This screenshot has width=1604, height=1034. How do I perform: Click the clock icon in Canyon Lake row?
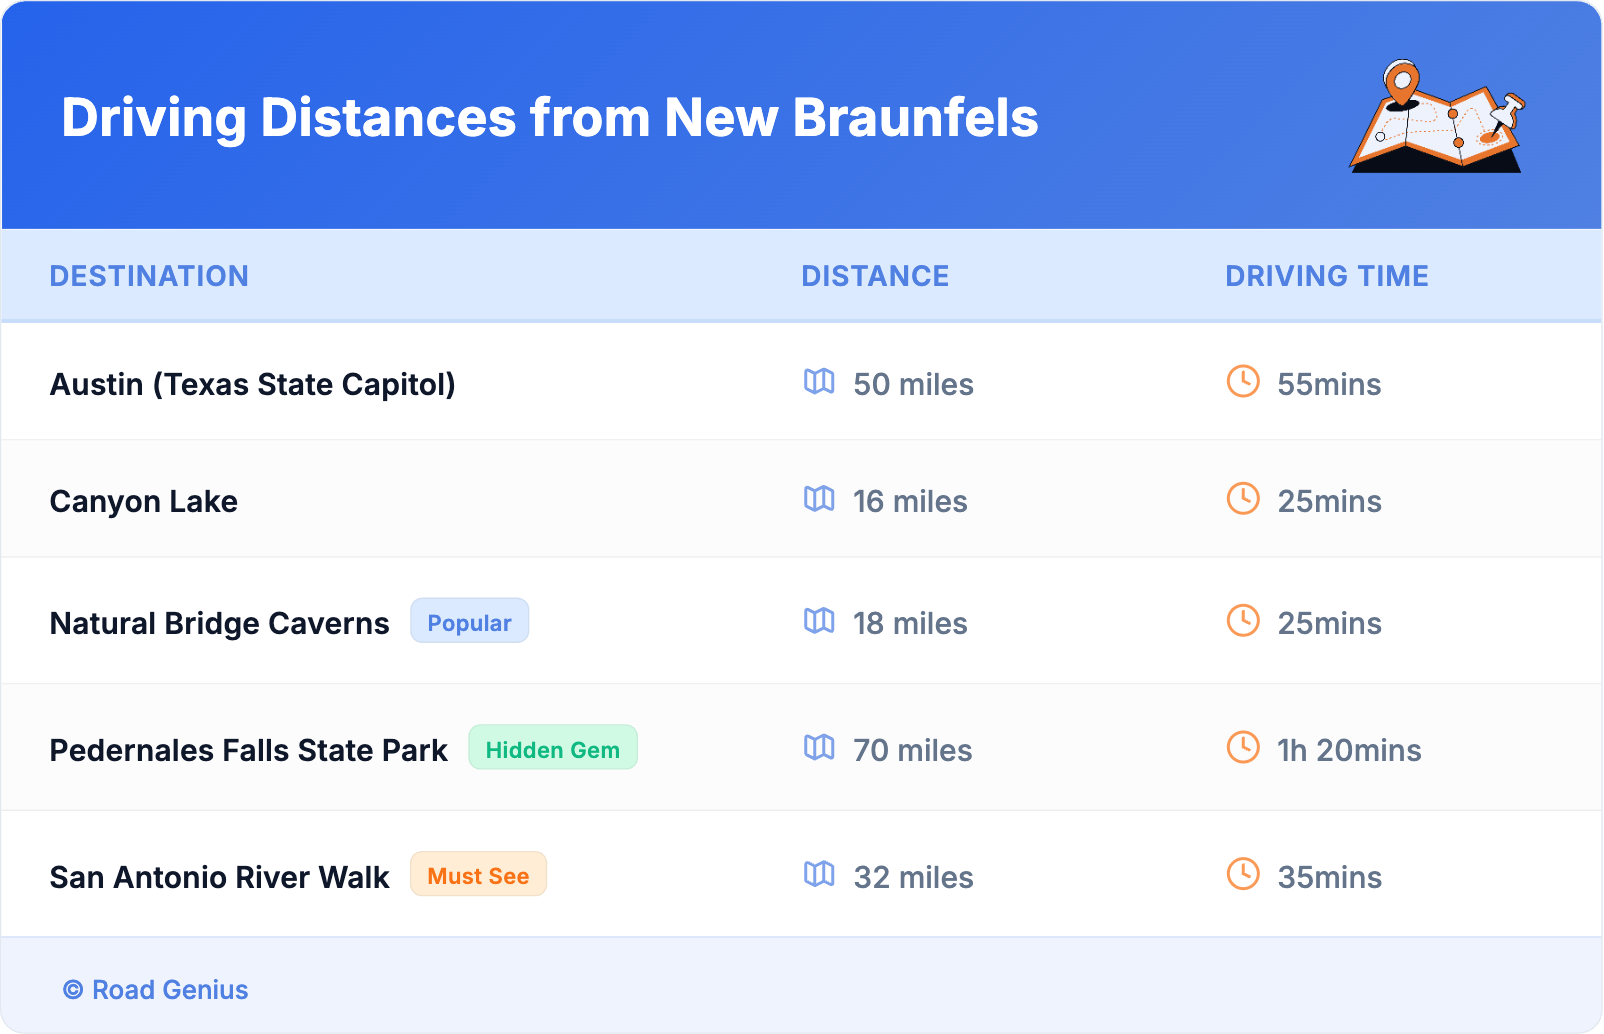coord(1243,499)
